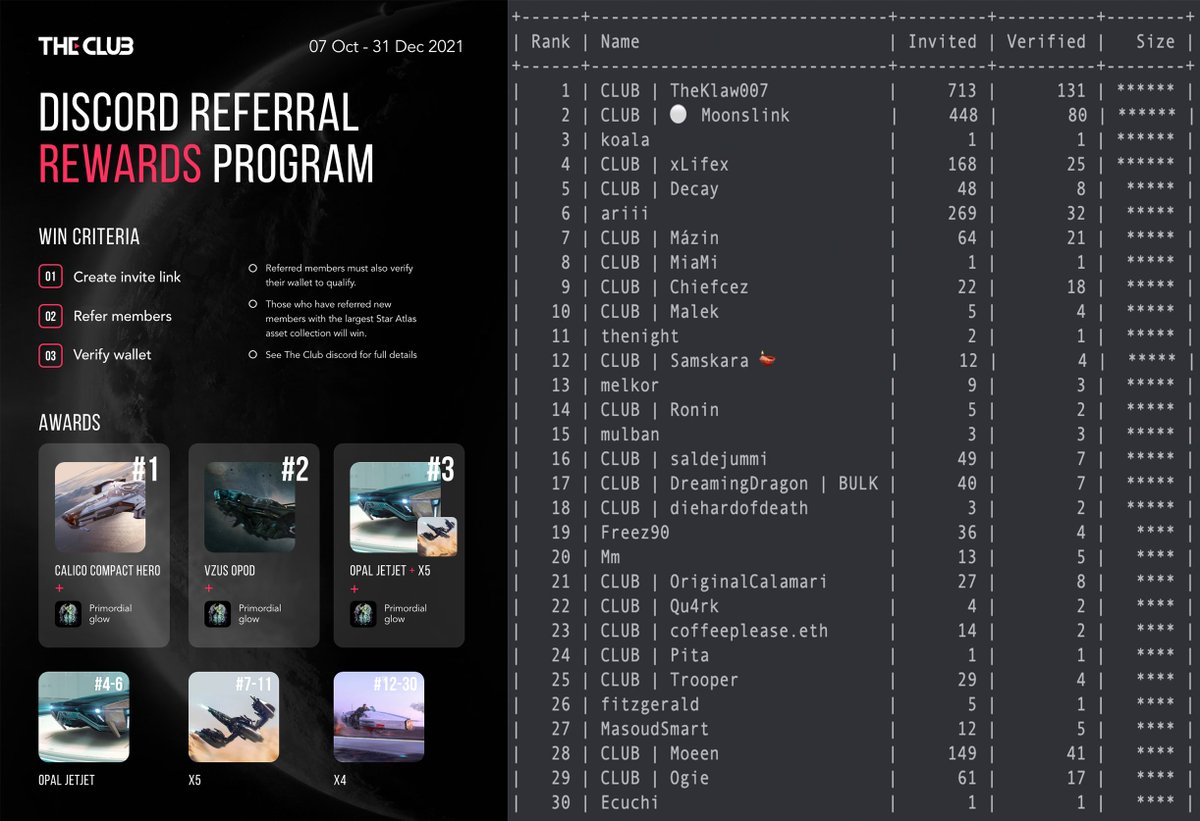Click the Verified column header
The image size is (1200, 821).
pos(1045,41)
